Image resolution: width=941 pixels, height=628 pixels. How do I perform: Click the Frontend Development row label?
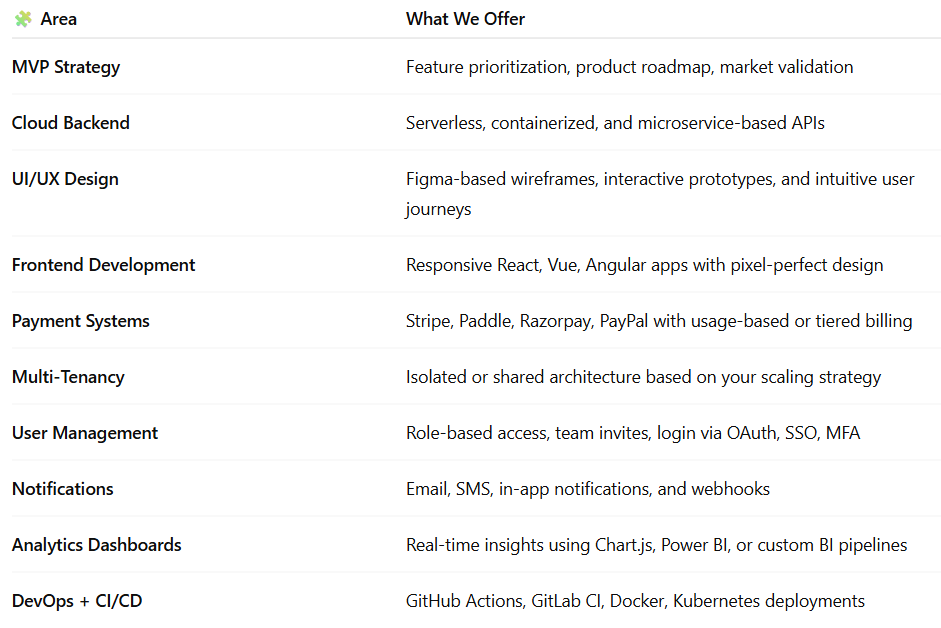pos(104,265)
